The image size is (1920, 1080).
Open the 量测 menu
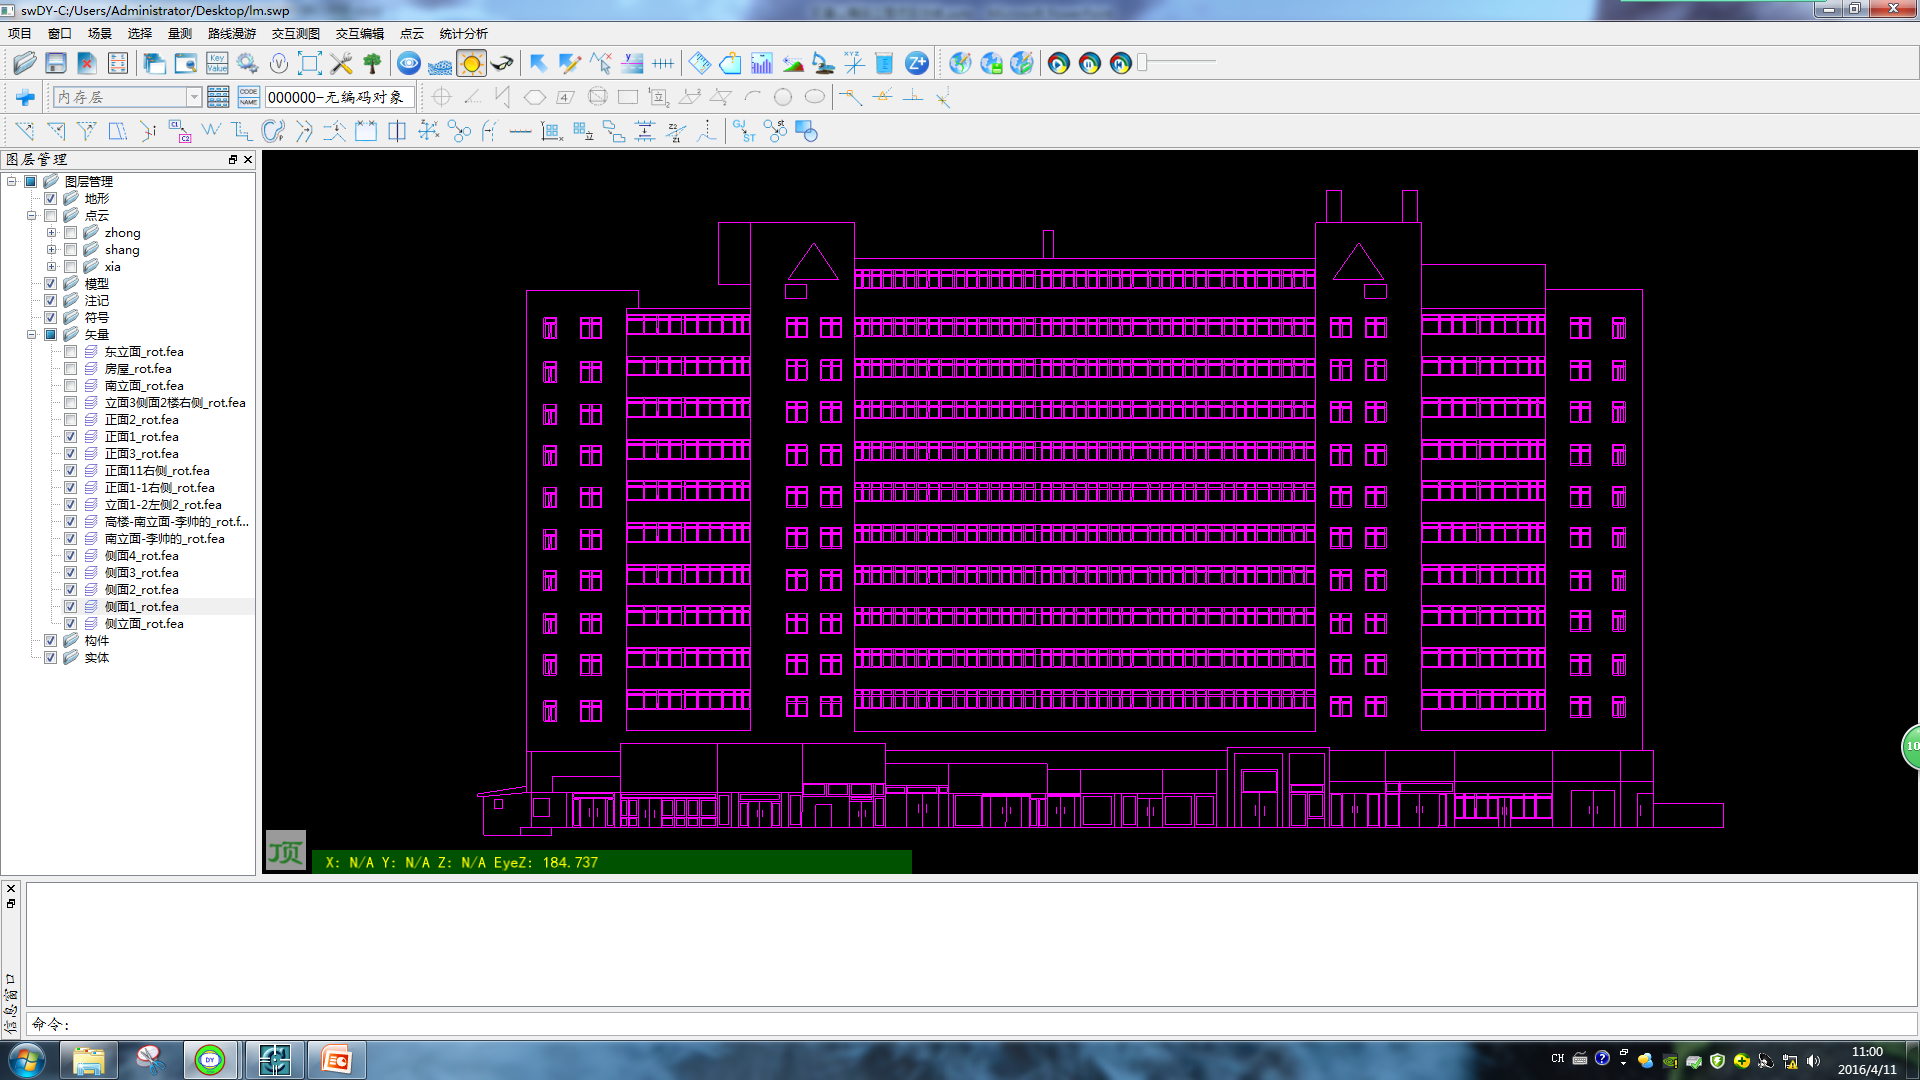180,33
